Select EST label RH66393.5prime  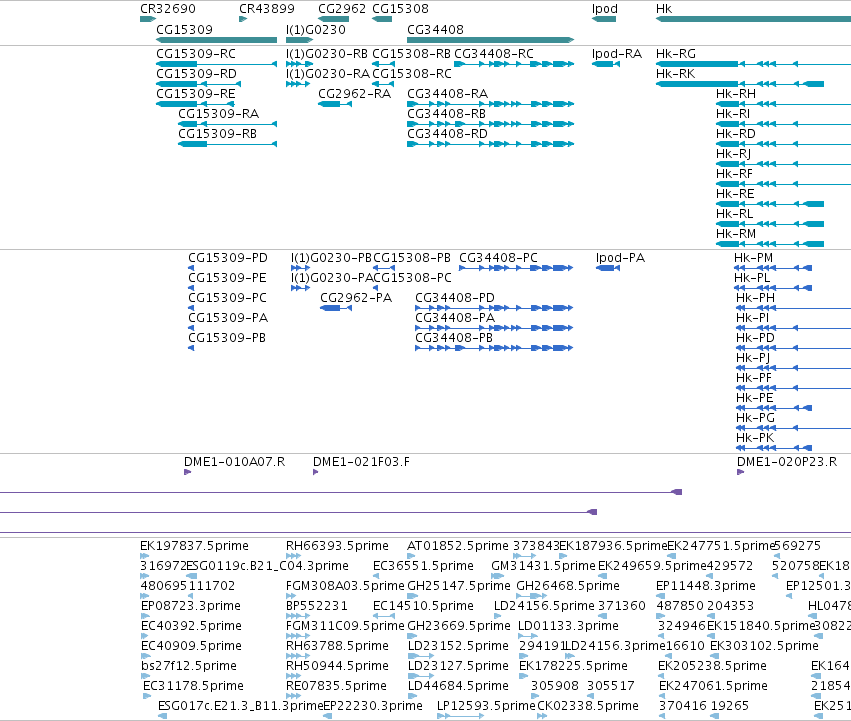(338, 546)
